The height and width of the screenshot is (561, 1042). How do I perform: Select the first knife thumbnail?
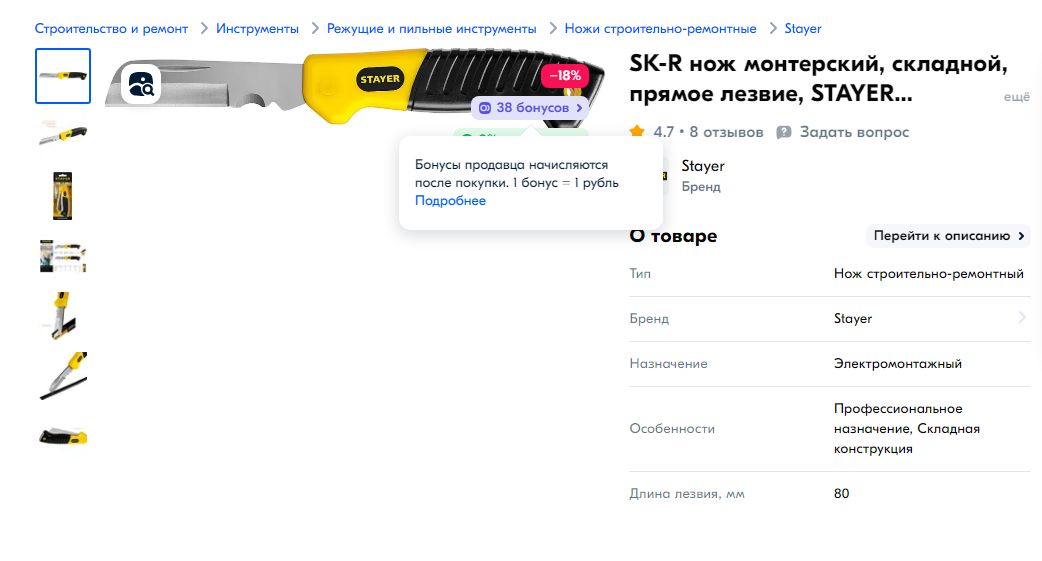click(x=63, y=76)
